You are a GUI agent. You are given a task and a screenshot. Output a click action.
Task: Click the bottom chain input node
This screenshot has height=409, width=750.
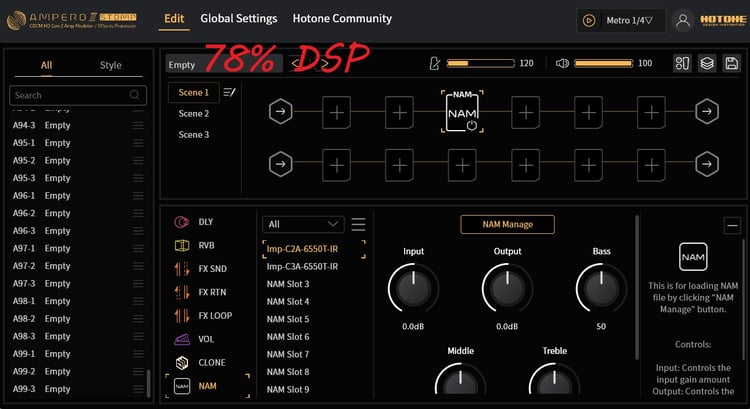click(x=280, y=164)
